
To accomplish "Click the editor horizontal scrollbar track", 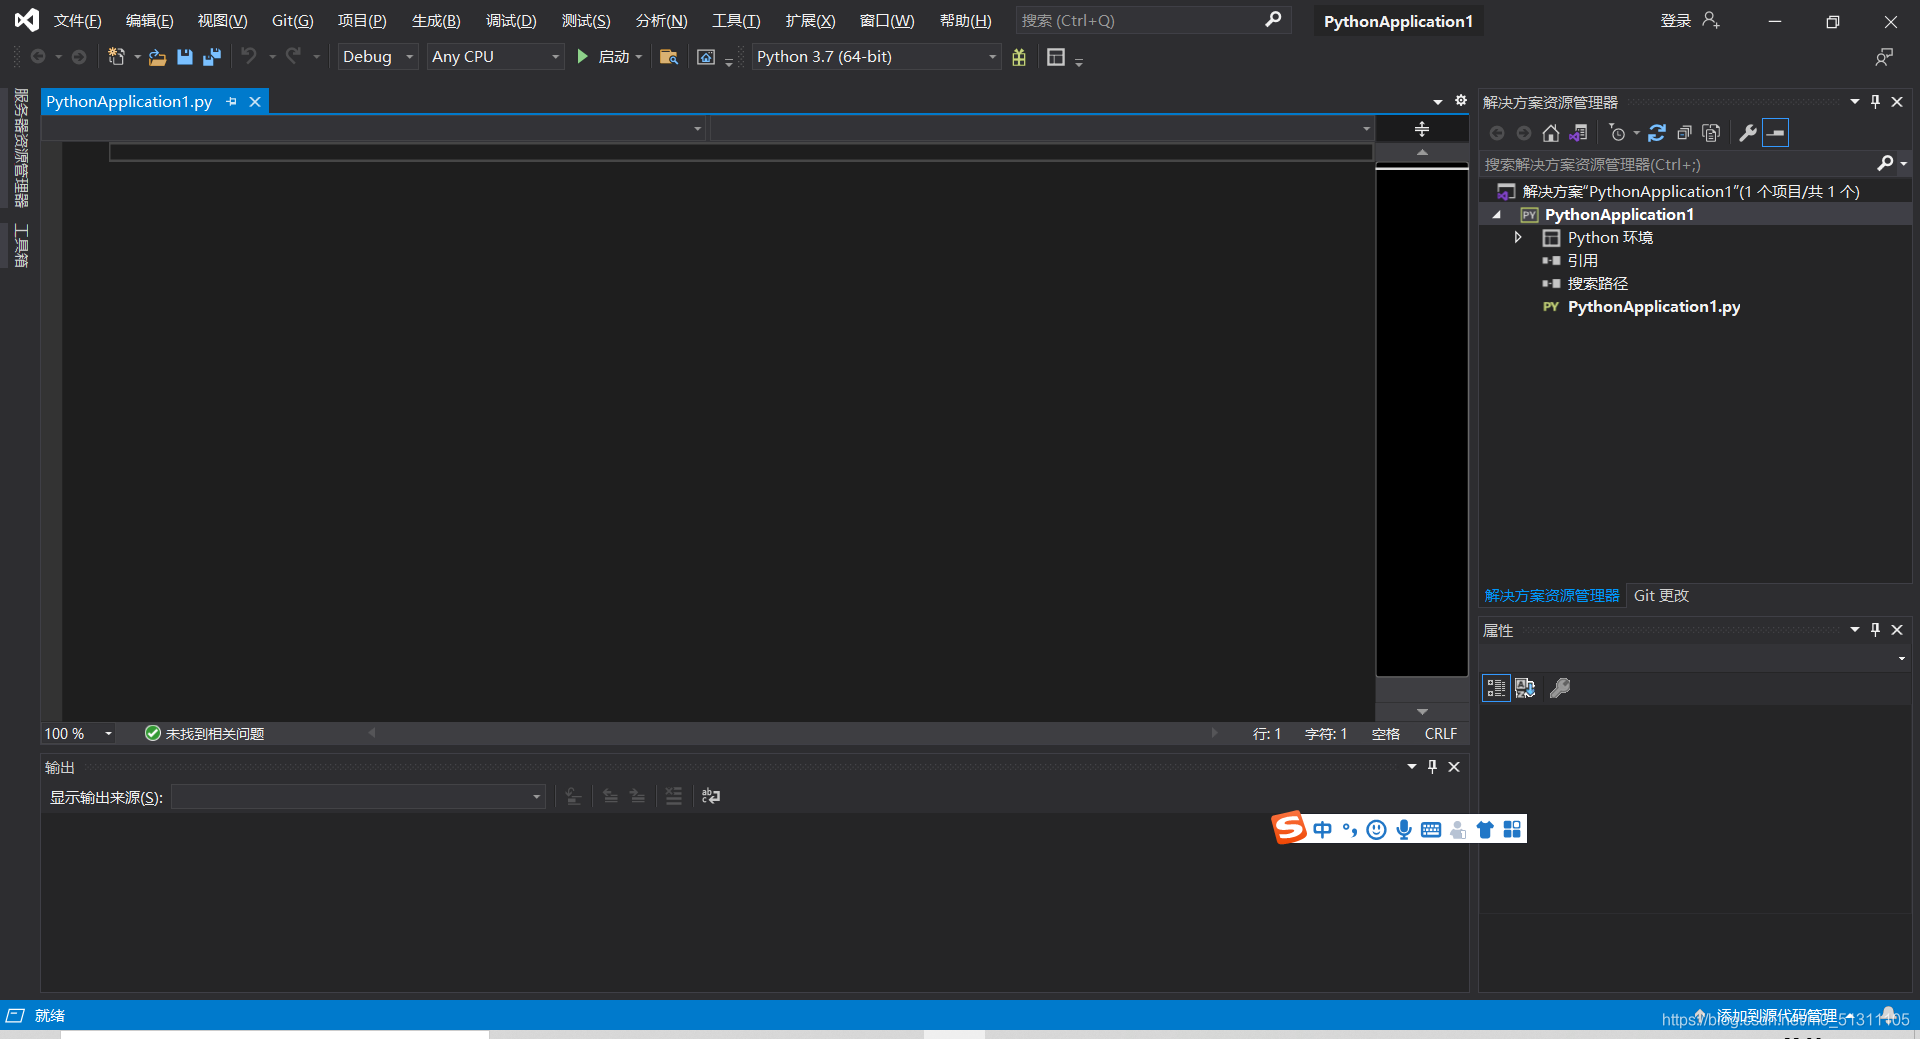I will click(x=792, y=733).
